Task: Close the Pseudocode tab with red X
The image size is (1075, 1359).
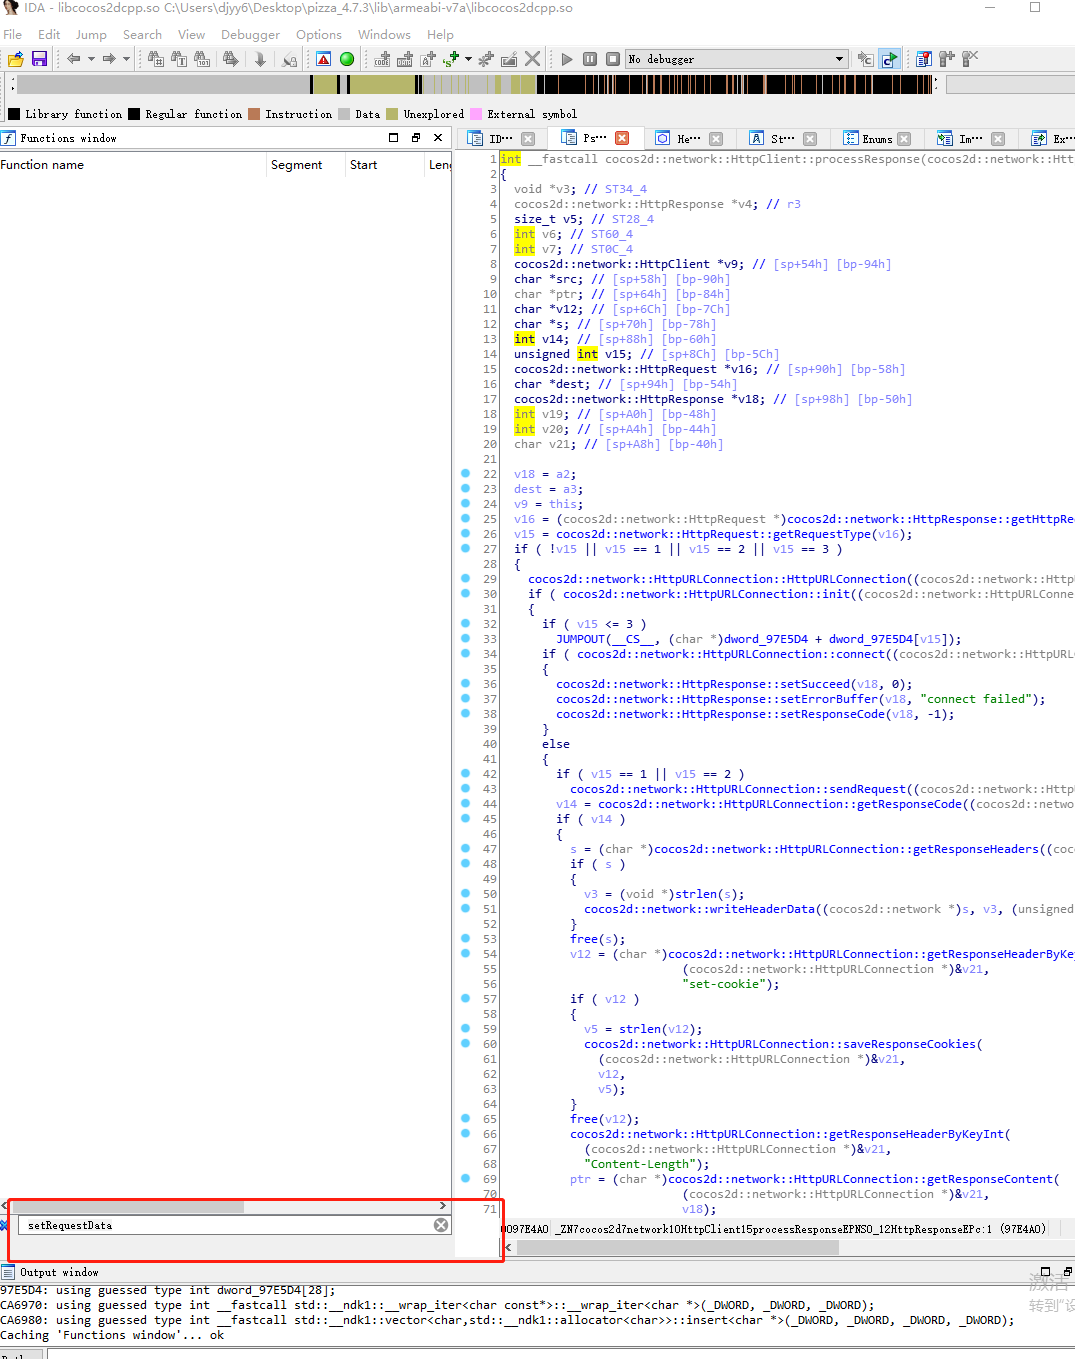Action: tap(622, 138)
